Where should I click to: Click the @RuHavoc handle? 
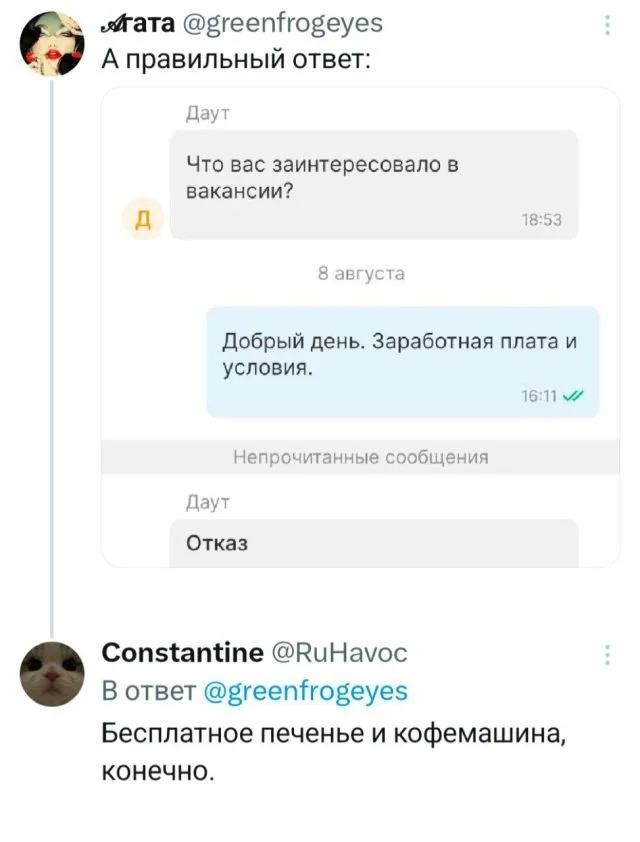point(338,653)
